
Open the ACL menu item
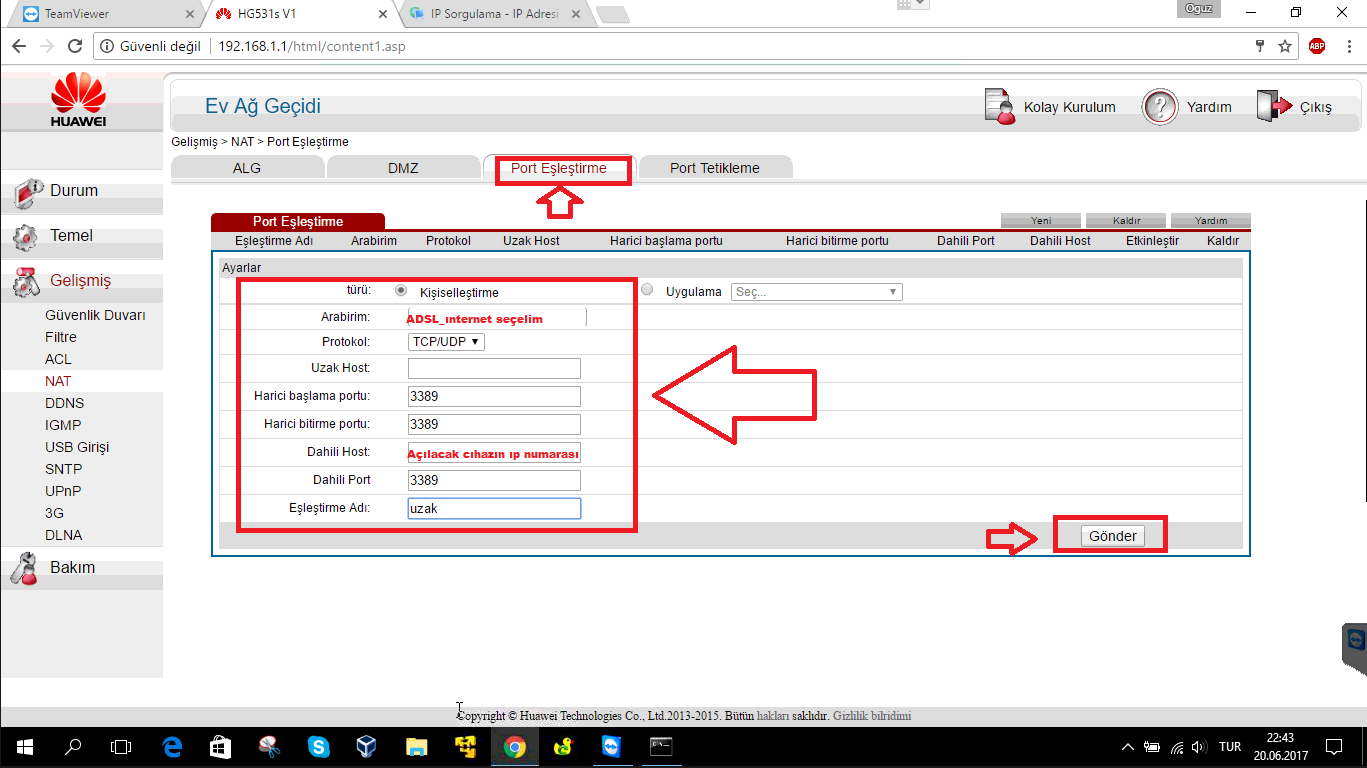click(x=58, y=359)
